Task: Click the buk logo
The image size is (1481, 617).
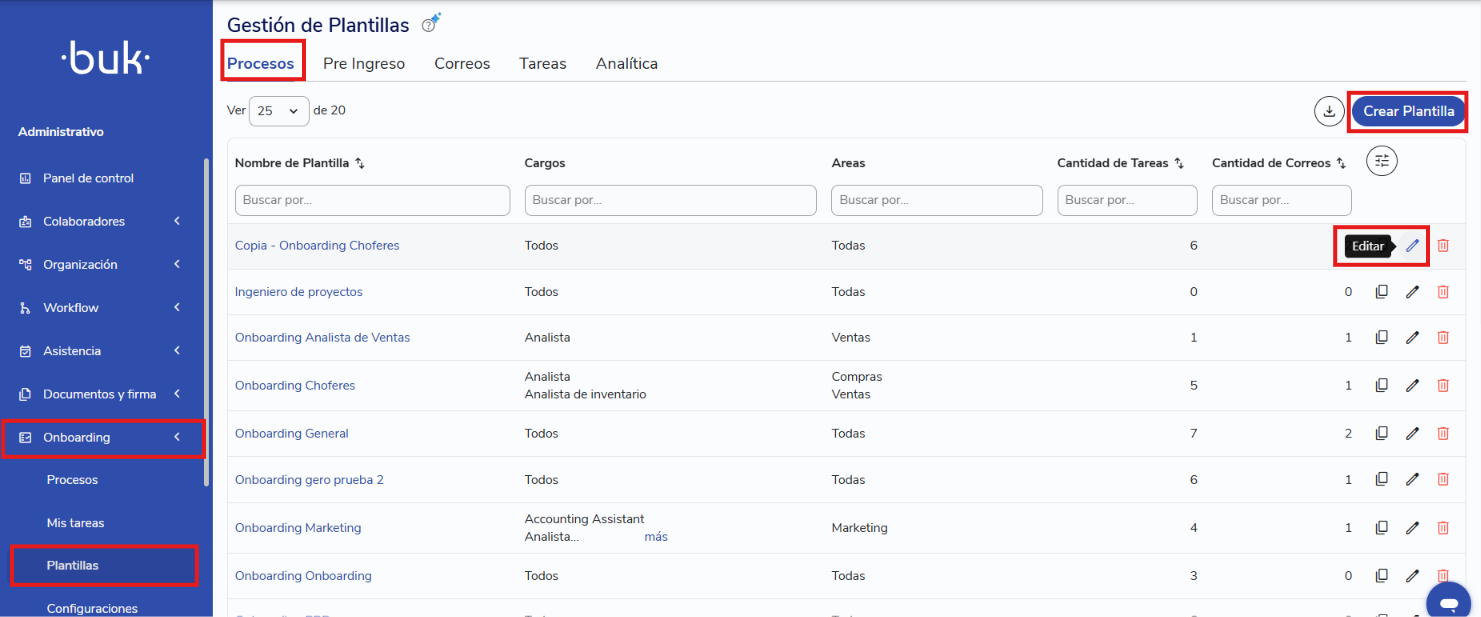Action: pyautogui.click(x=106, y=60)
